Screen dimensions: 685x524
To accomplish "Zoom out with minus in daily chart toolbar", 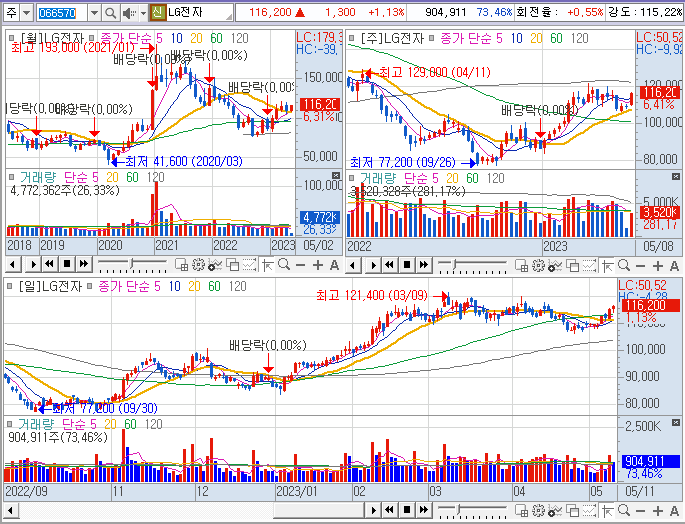I will [x=640, y=510].
